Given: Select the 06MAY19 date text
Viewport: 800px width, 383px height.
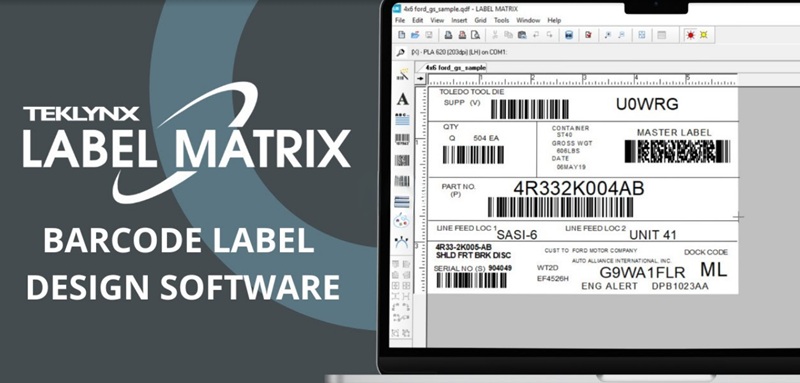Looking at the screenshot, I should pyautogui.click(x=571, y=167).
